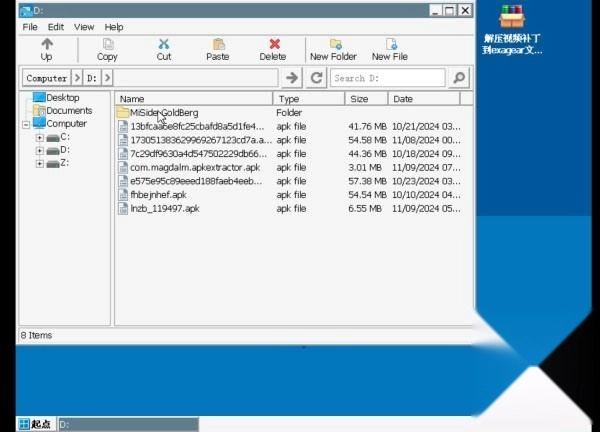Expand the Z: drive tree node
Screen dimensions: 600x432
(x=40, y=163)
